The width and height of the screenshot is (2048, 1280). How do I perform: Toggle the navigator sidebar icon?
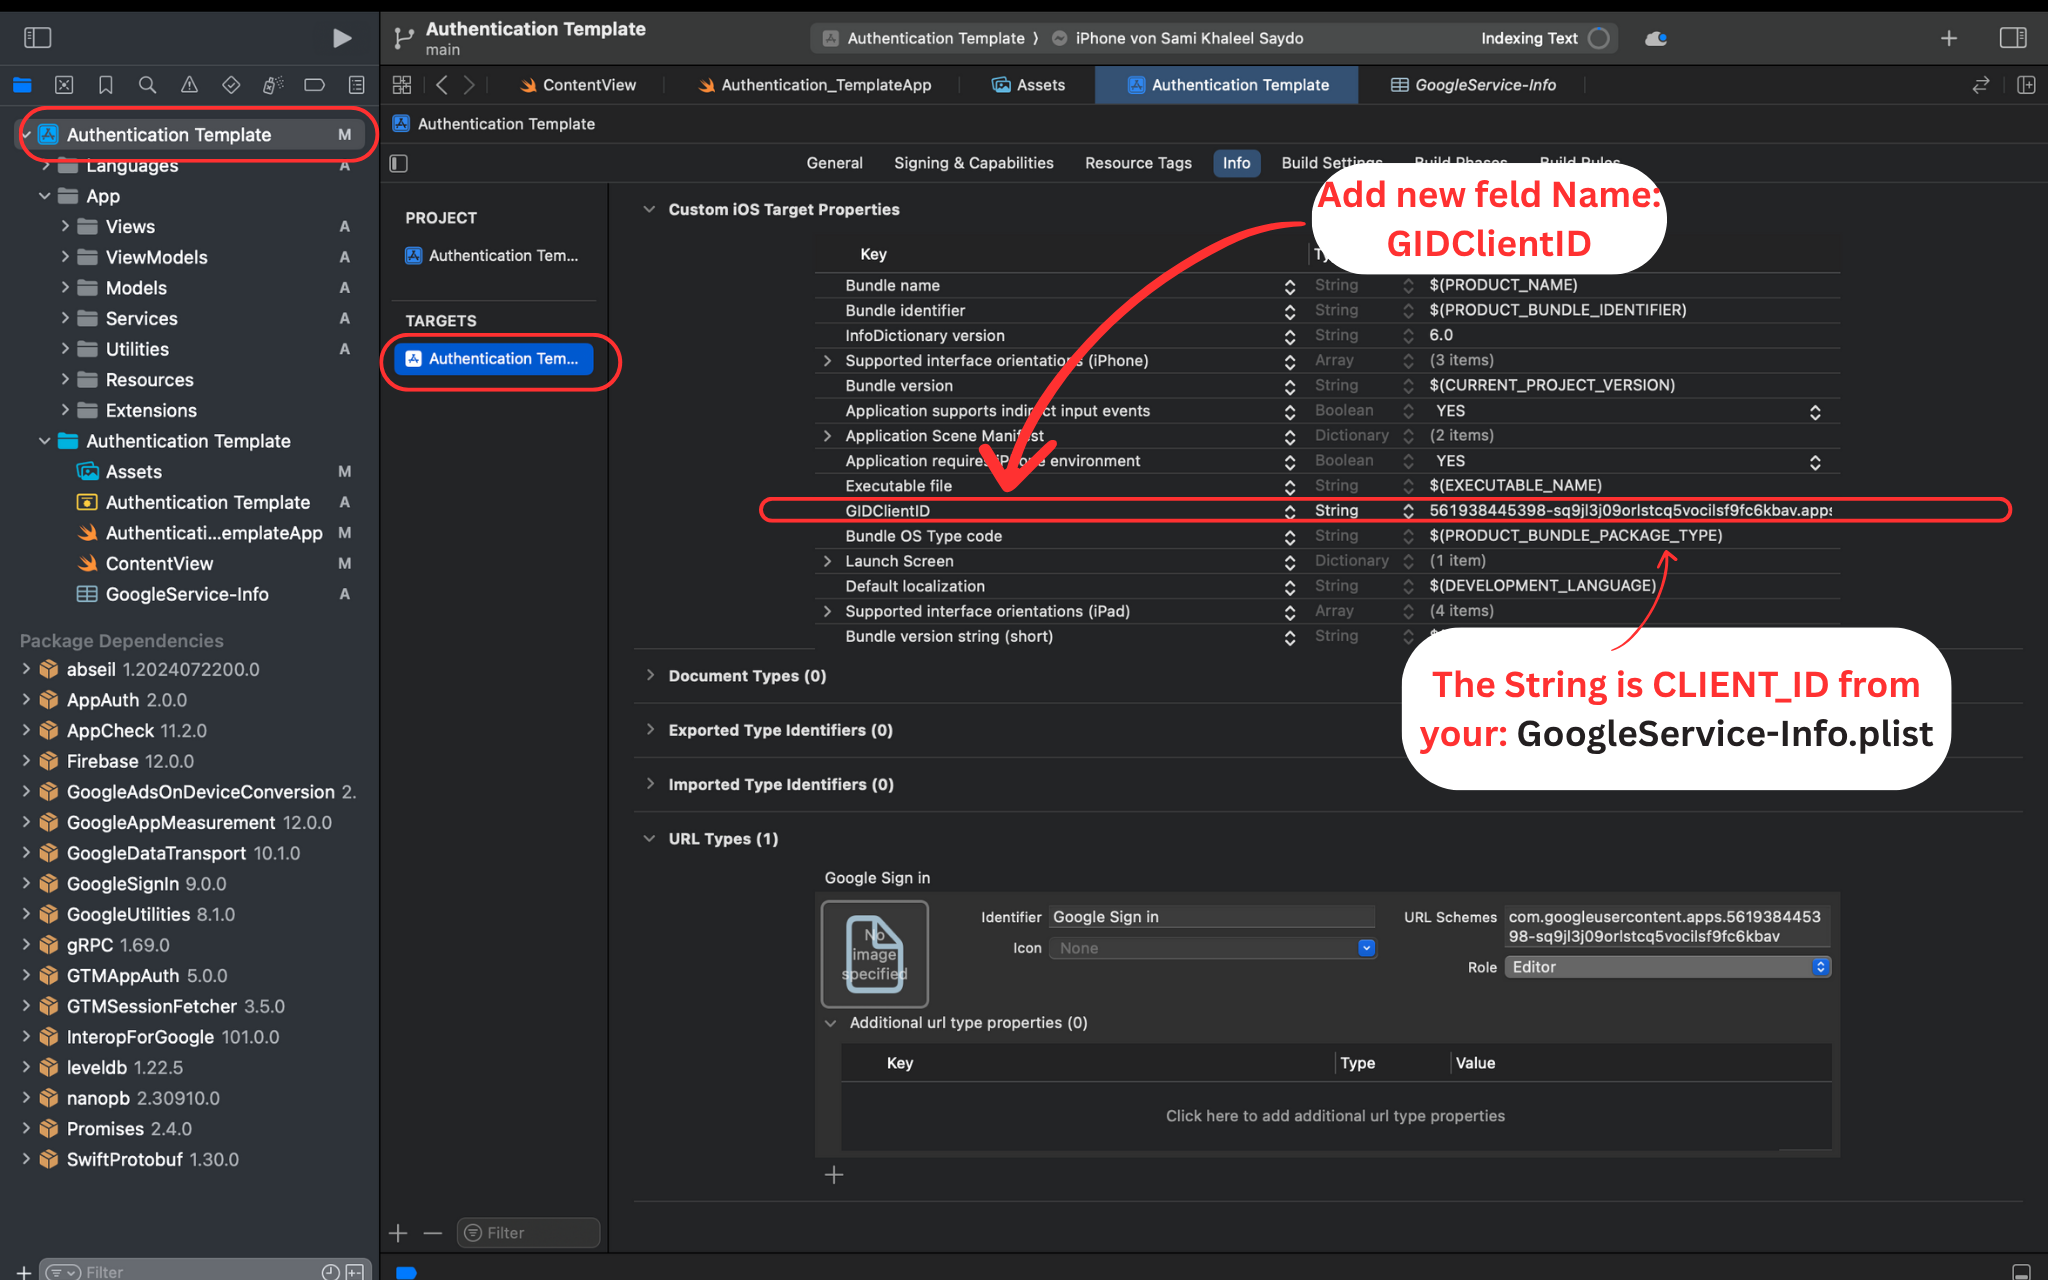tap(37, 38)
